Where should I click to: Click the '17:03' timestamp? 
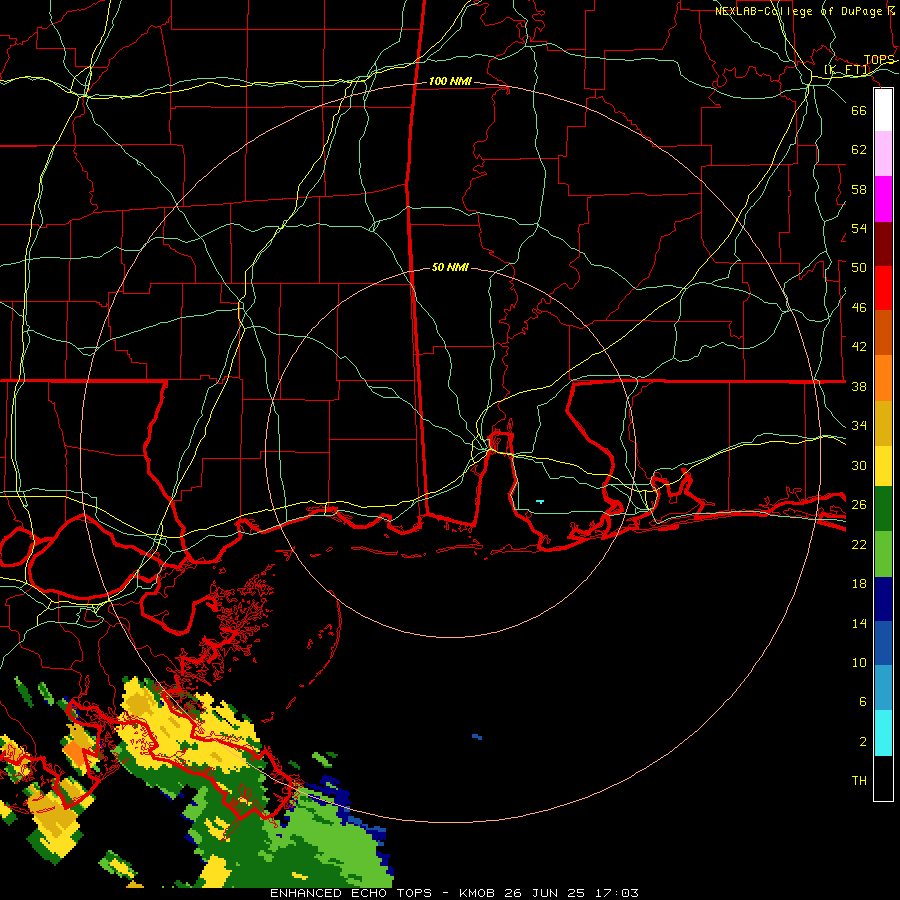(x=615, y=893)
